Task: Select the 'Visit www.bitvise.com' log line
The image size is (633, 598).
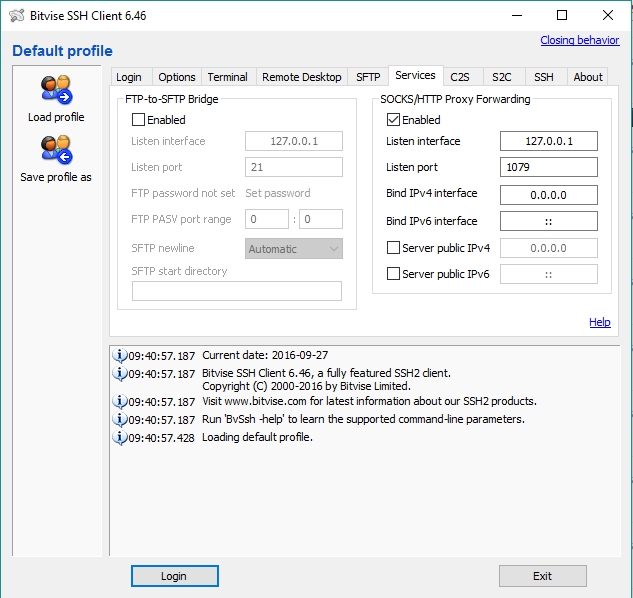Action: [x=369, y=401]
